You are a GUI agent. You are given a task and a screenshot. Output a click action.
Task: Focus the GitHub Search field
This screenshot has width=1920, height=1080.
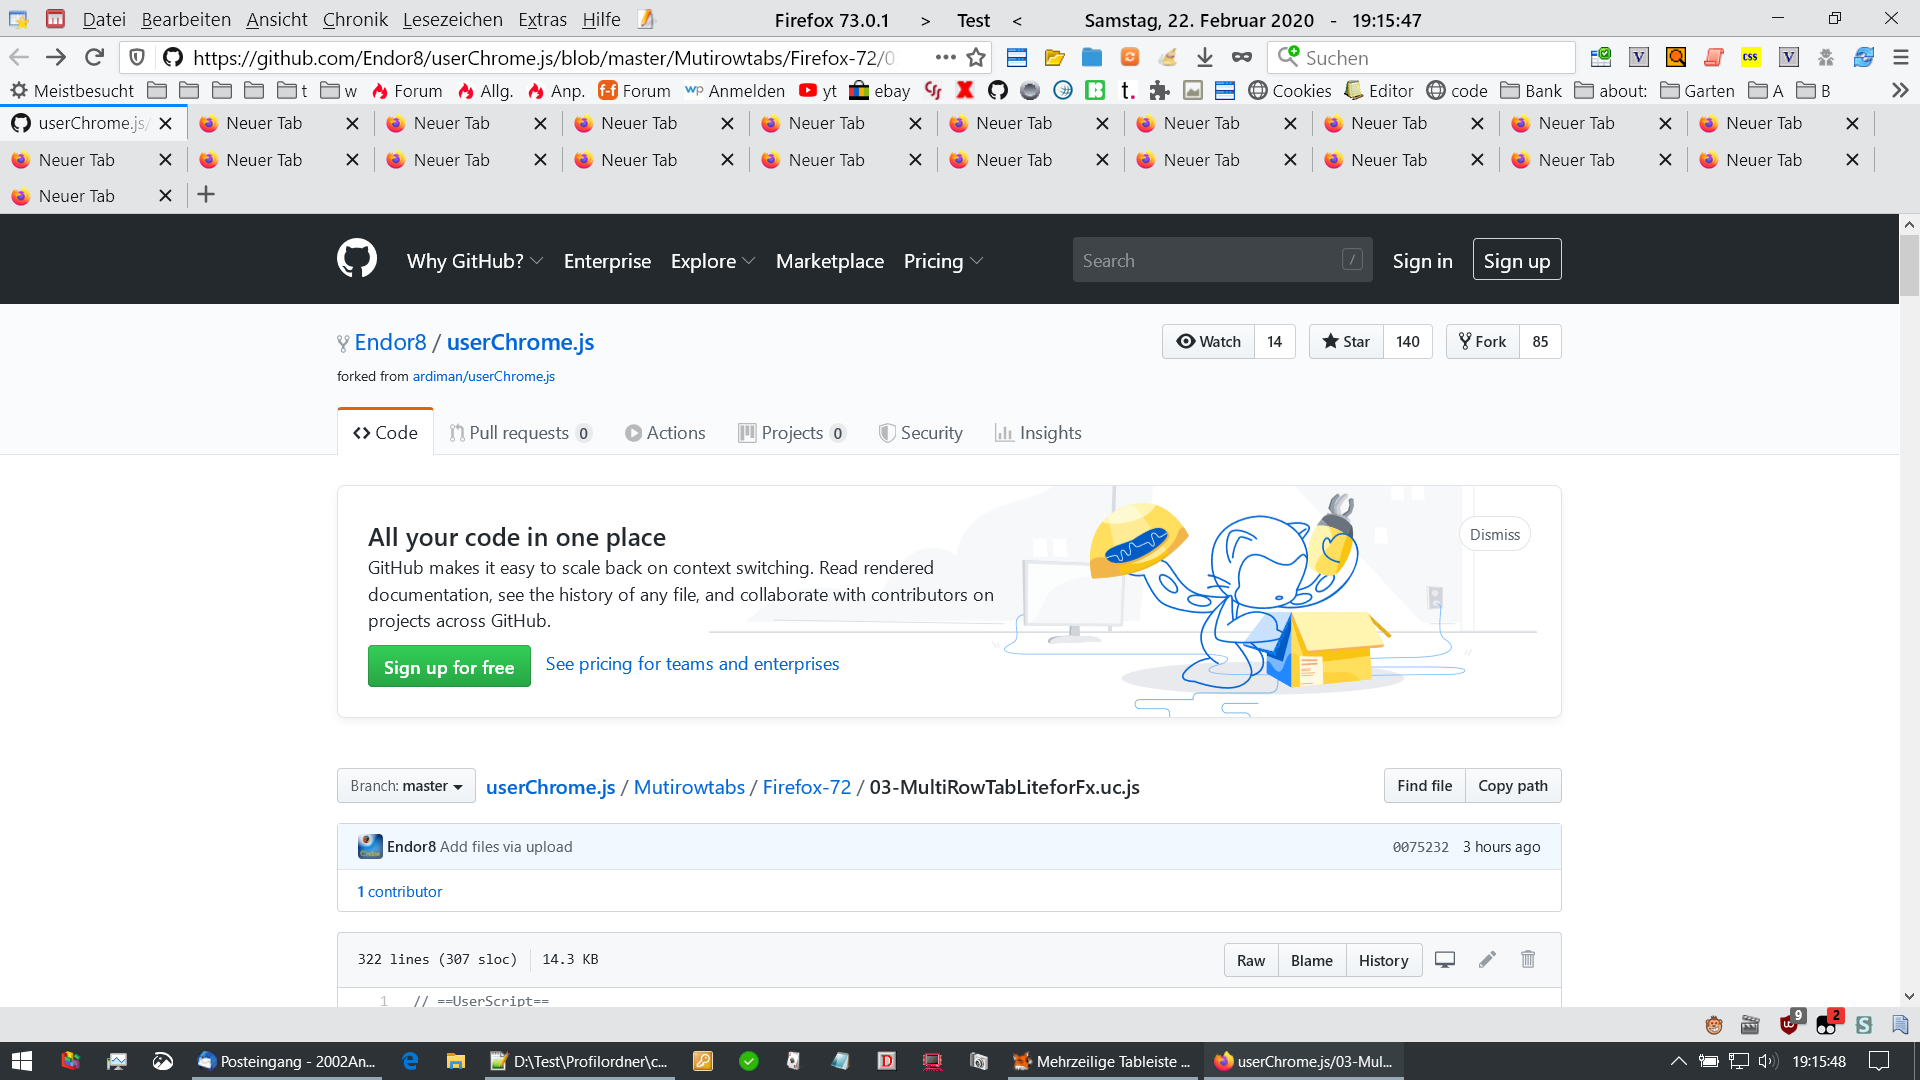pos(1208,261)
